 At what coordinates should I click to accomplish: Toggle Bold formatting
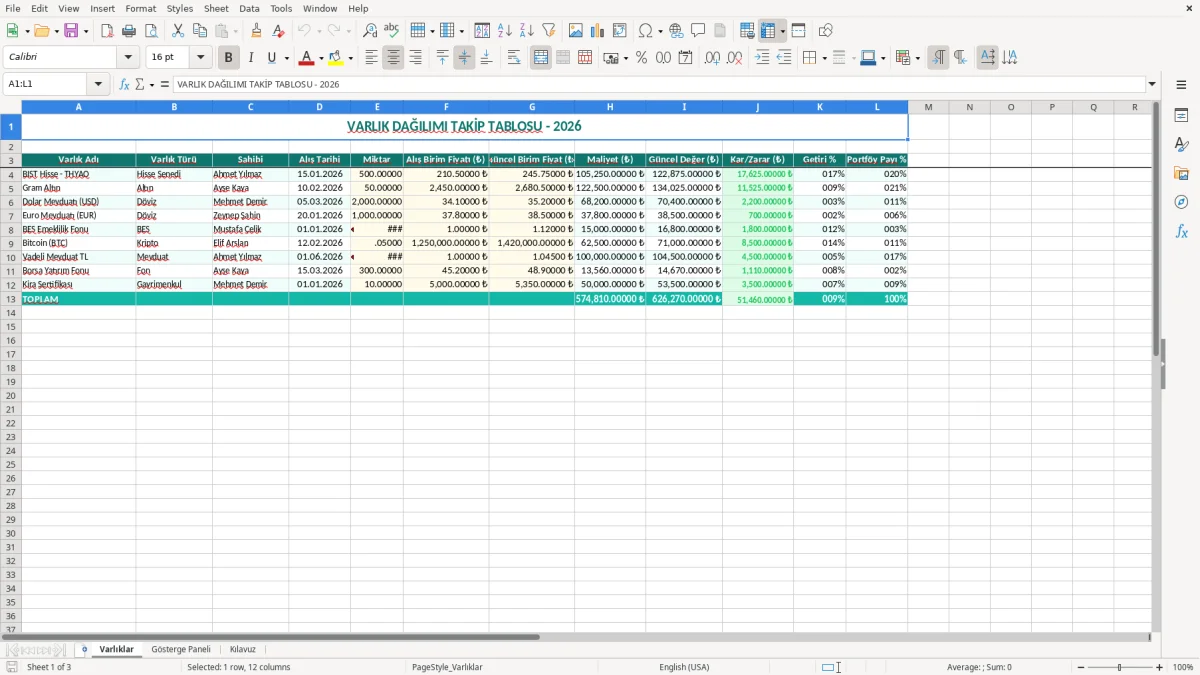tap(228, 58)
